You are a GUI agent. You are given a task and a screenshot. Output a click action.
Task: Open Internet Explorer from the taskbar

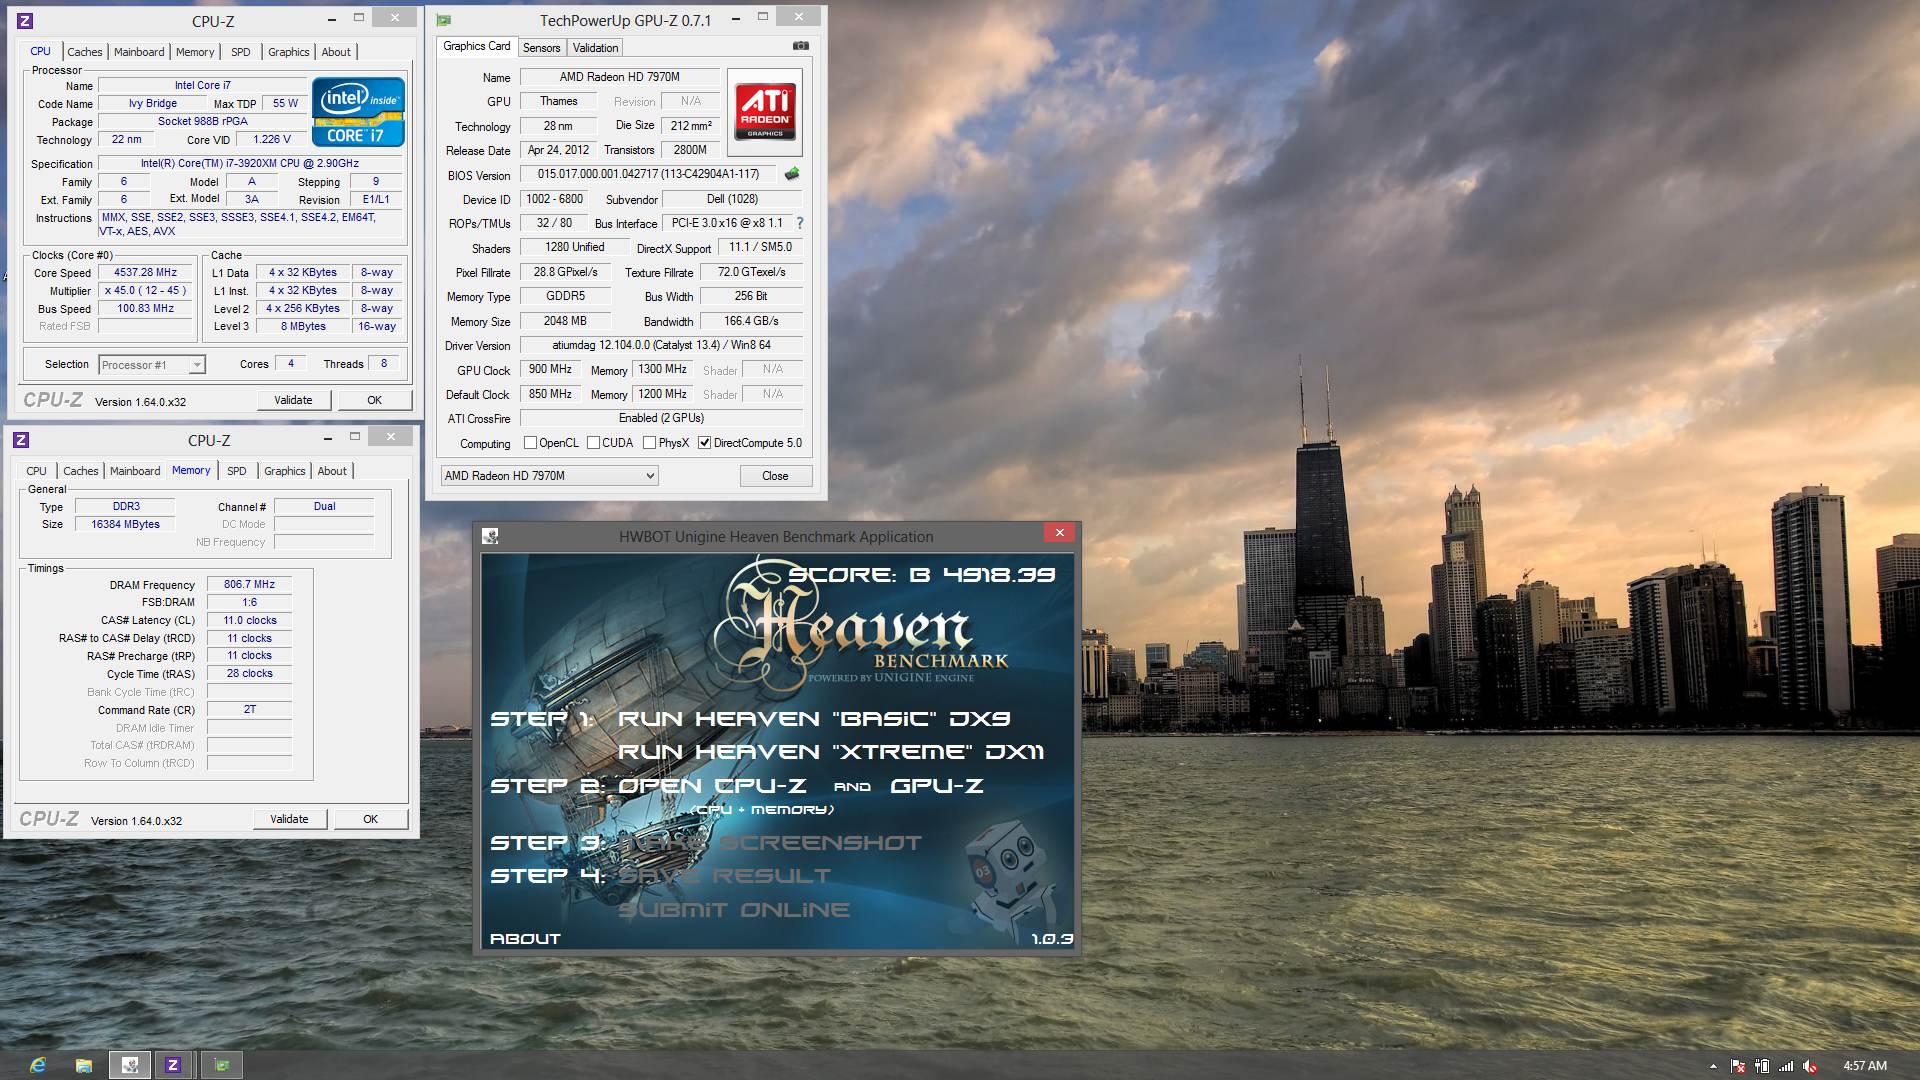(x=38, y=1065)
